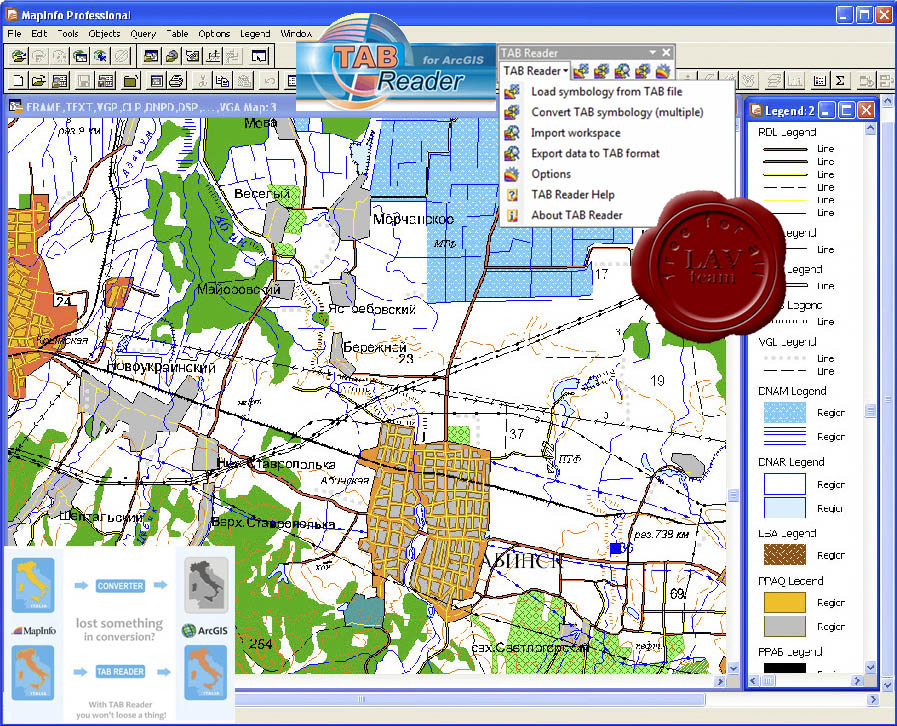Viewport: 897px width, 726px height.
Task: Select Export data to TAB format
Action: [618, 153]
